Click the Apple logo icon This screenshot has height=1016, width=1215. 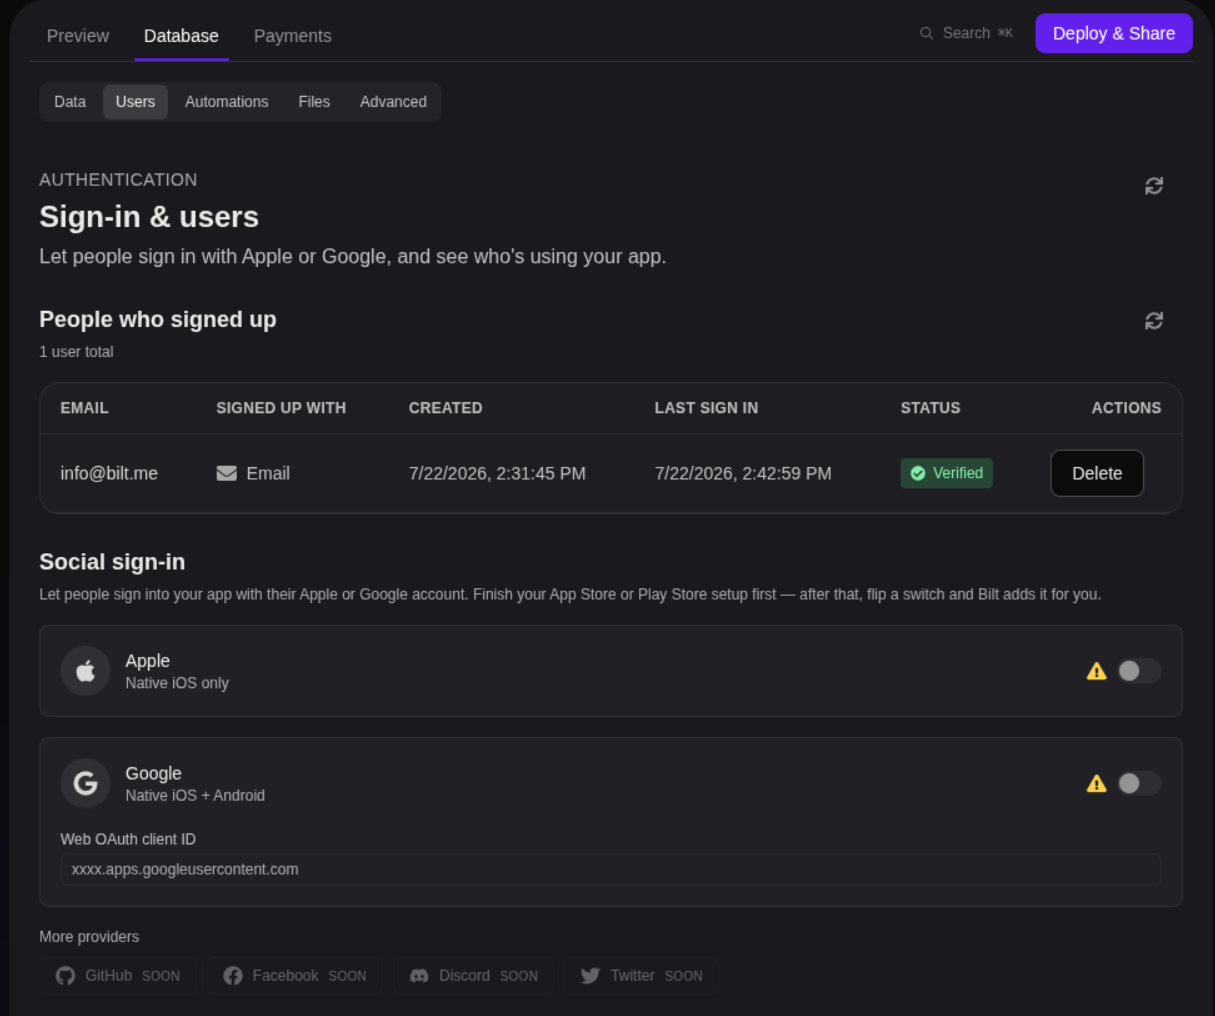85,671
